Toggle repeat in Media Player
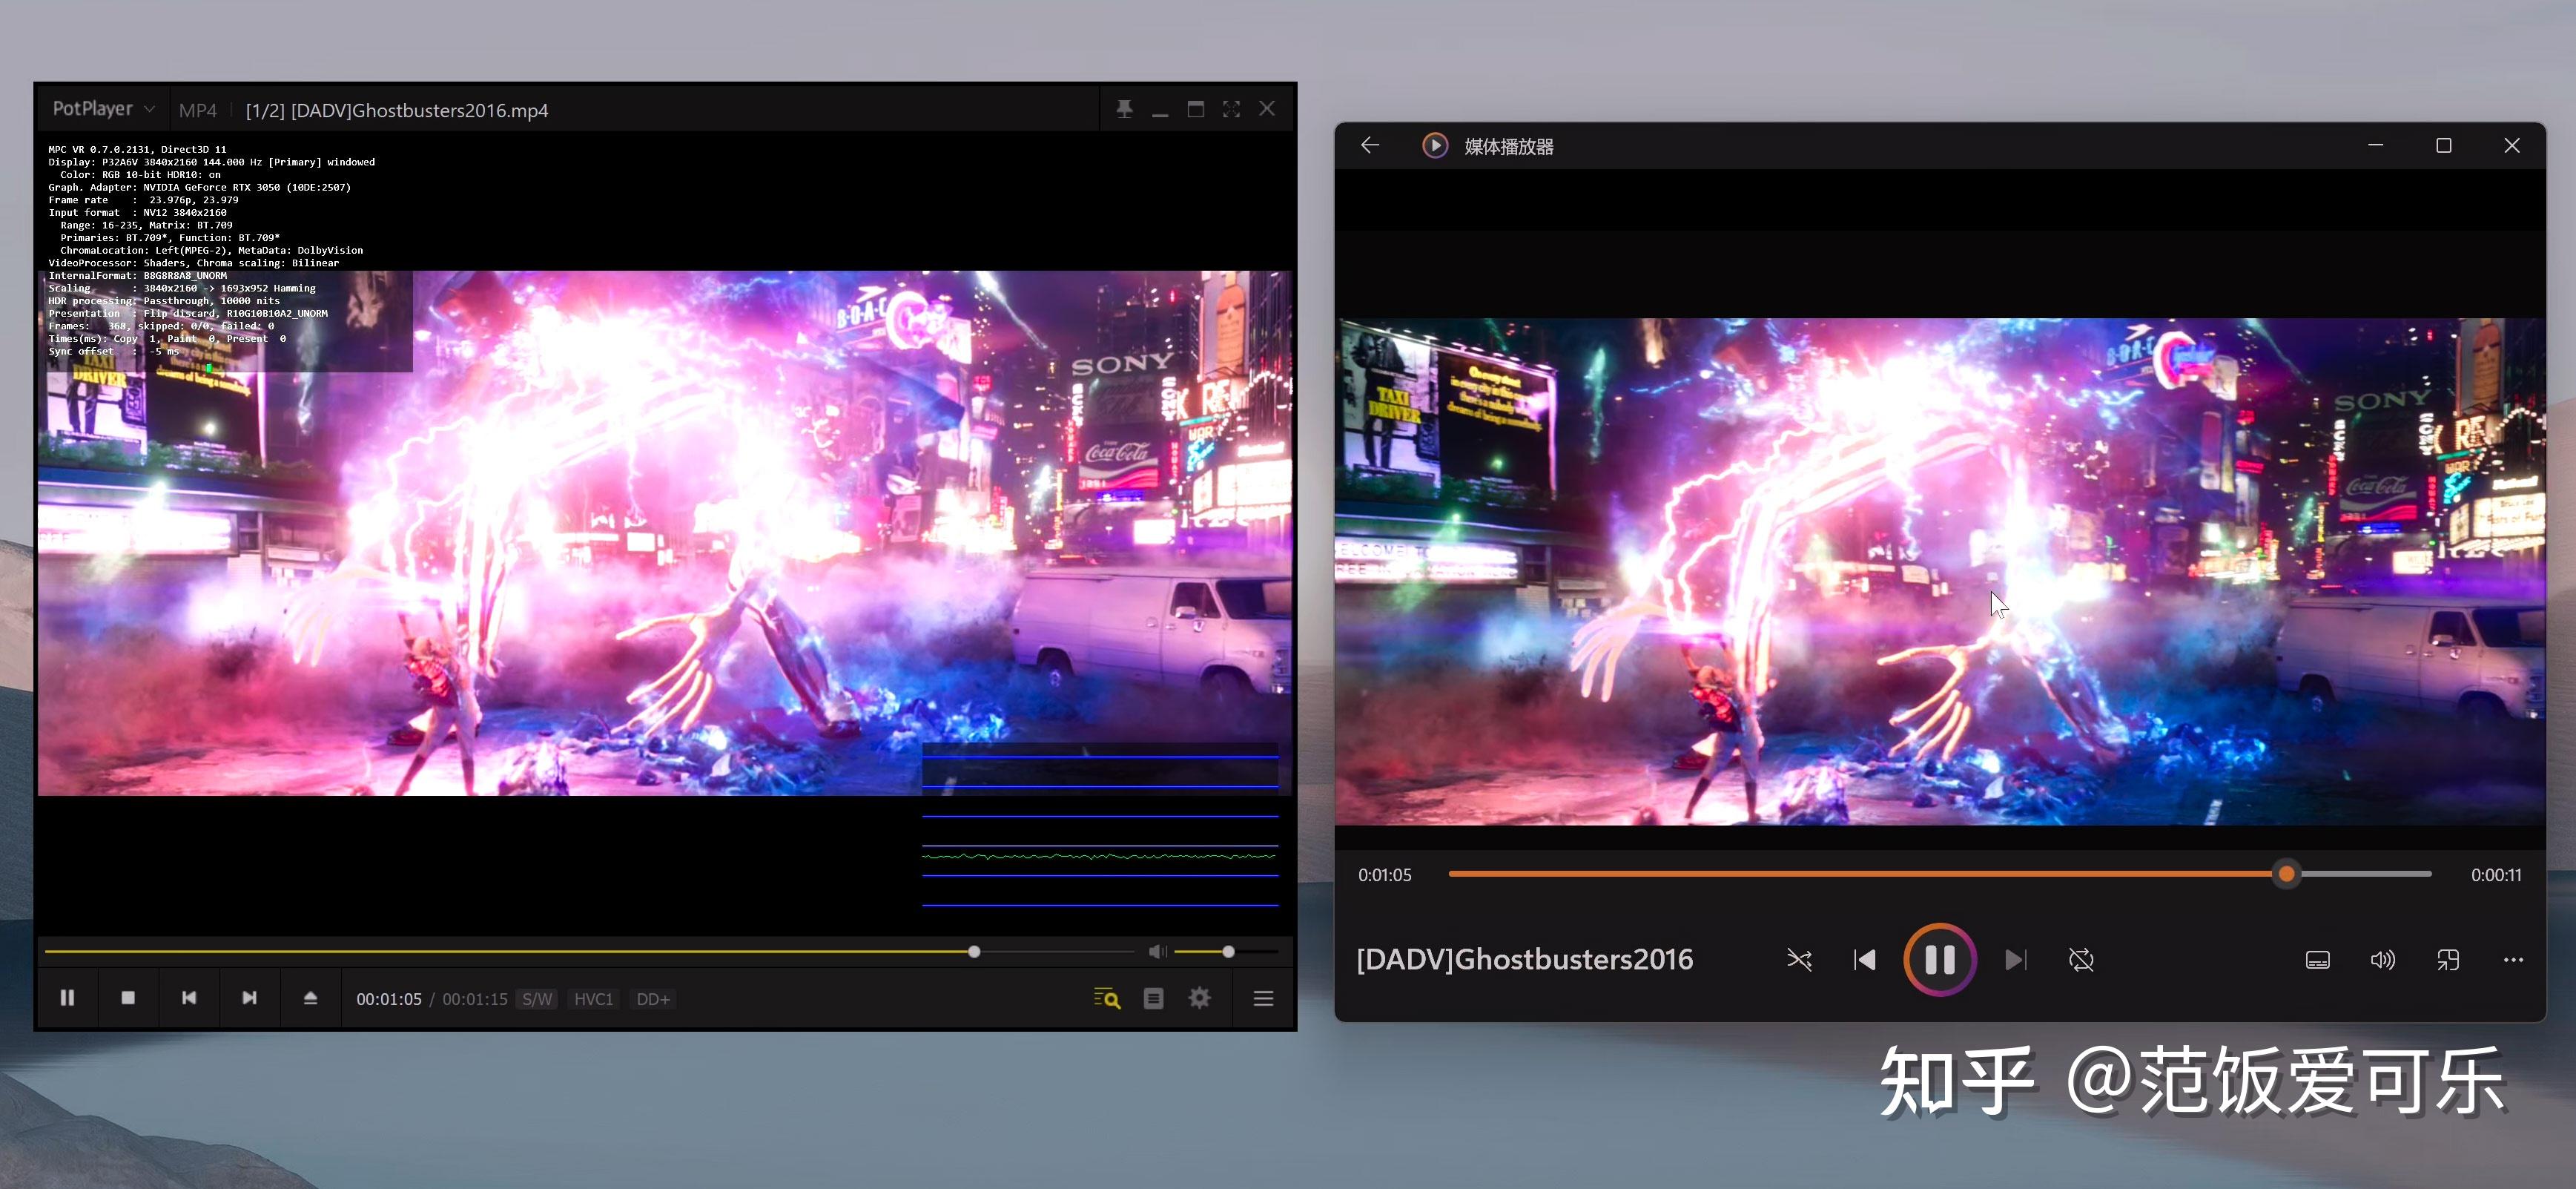Image resolution: width=2576 pixels, height=1189 pixels. tap(2081, 960)
